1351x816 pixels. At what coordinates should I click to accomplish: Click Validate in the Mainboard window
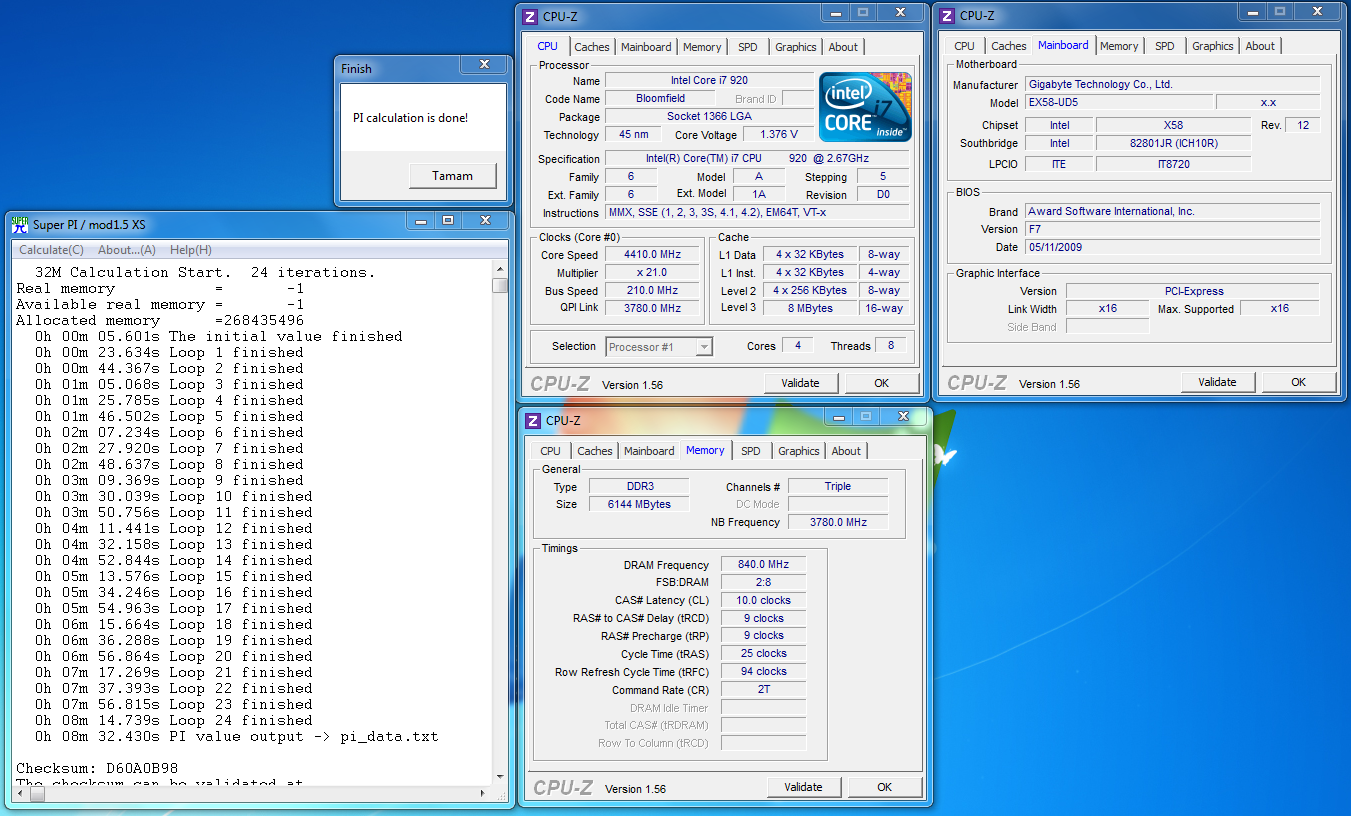pos(1217,382)
